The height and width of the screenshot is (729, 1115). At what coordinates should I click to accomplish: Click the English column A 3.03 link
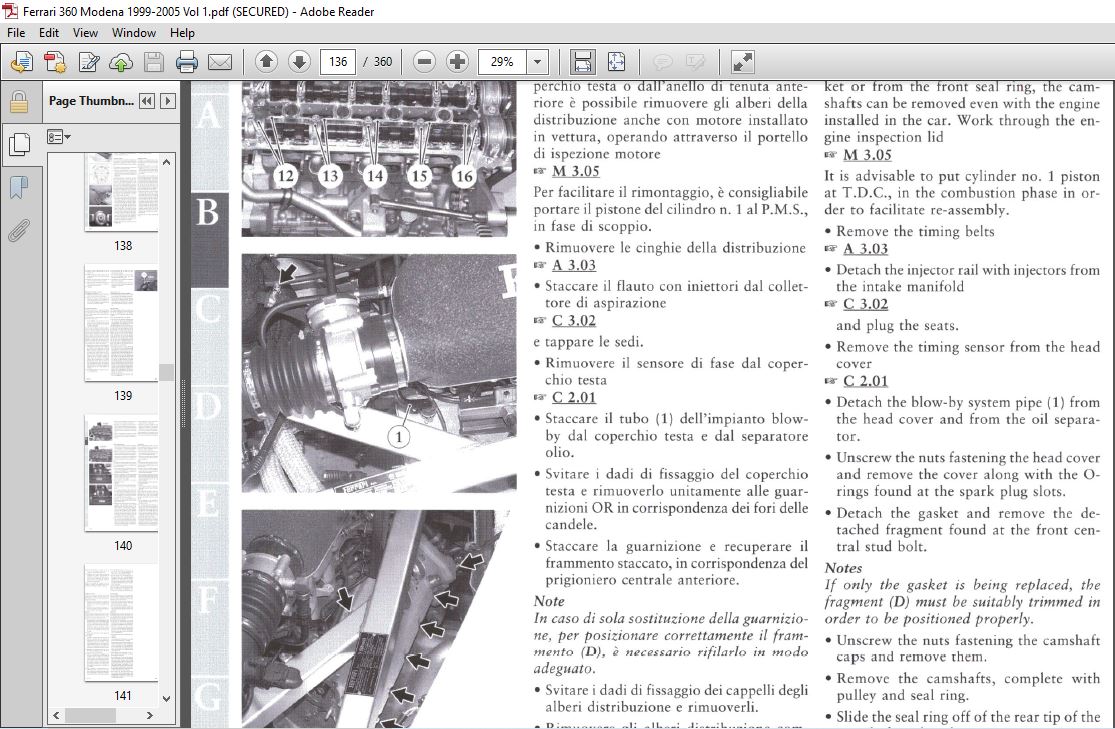click(x=865, y=249)
